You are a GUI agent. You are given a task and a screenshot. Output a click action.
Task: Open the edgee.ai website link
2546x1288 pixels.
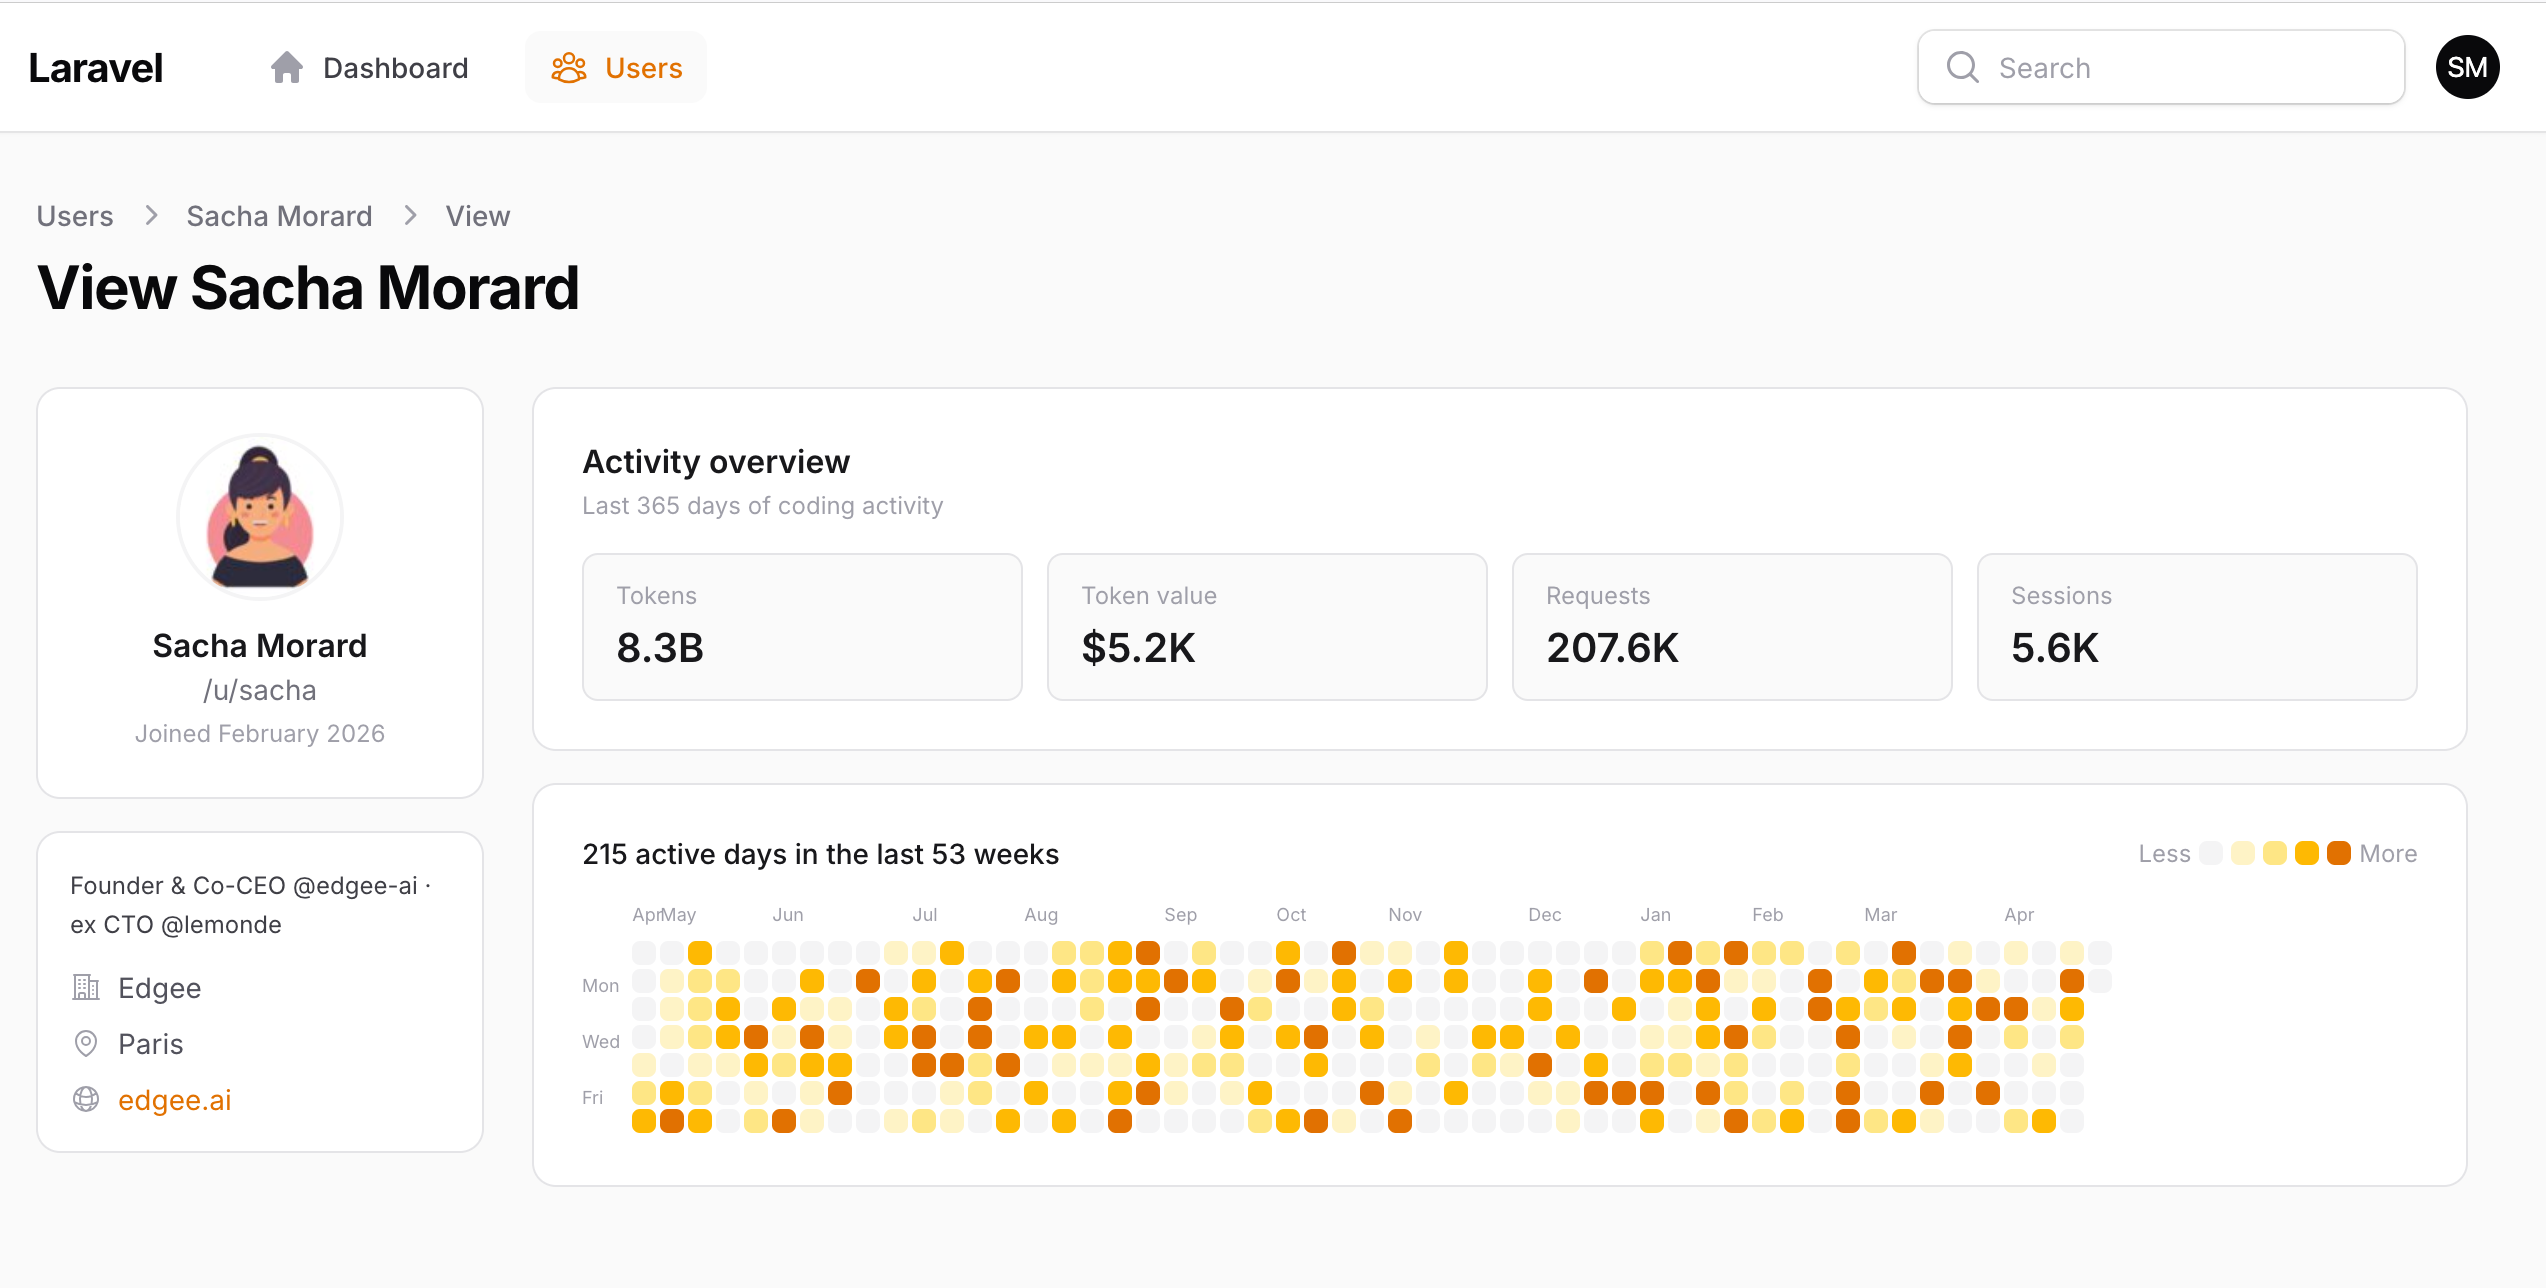tap(175, 1100)
